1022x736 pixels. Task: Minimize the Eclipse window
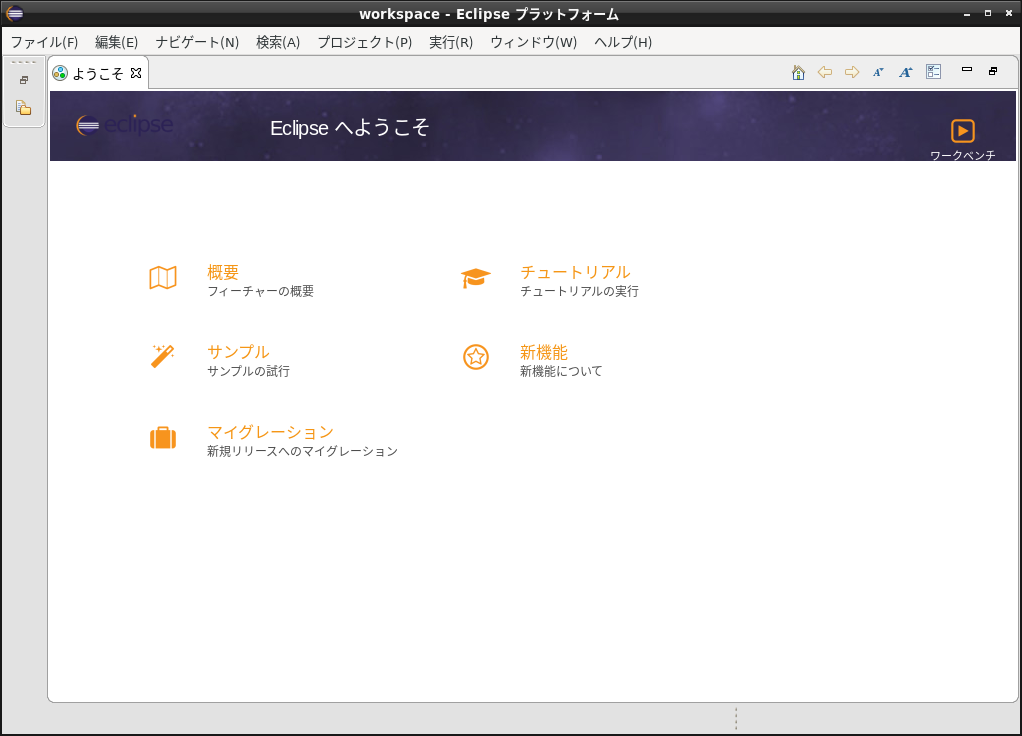(x=967, y=14)
